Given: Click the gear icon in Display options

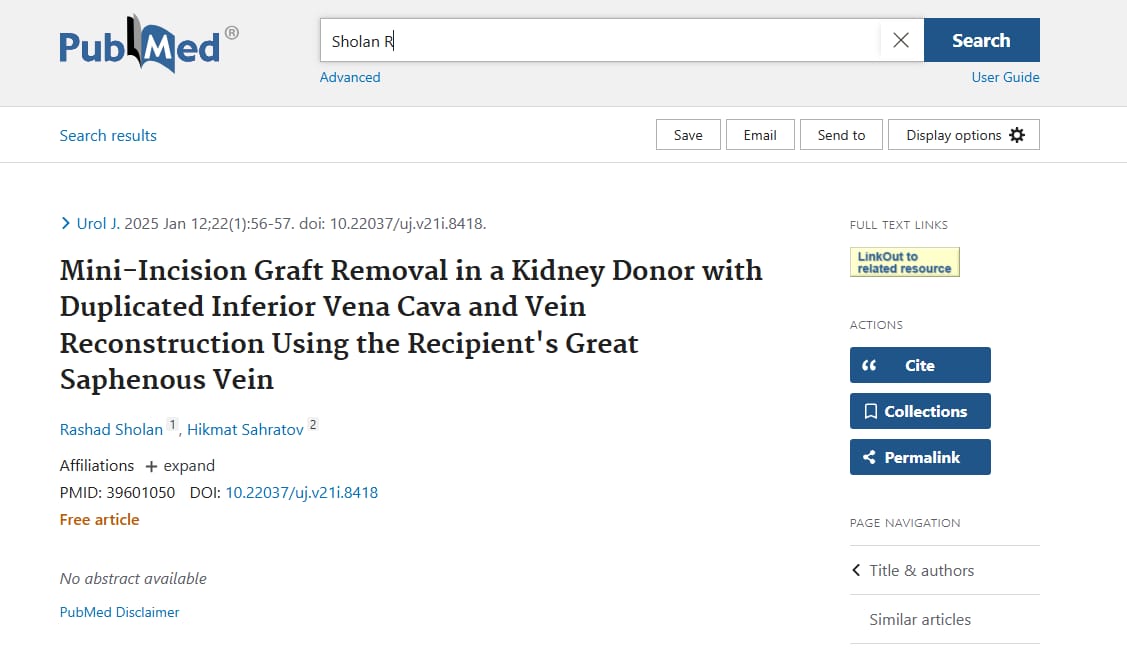Looking at the screenshot, I should point(1017,135).
